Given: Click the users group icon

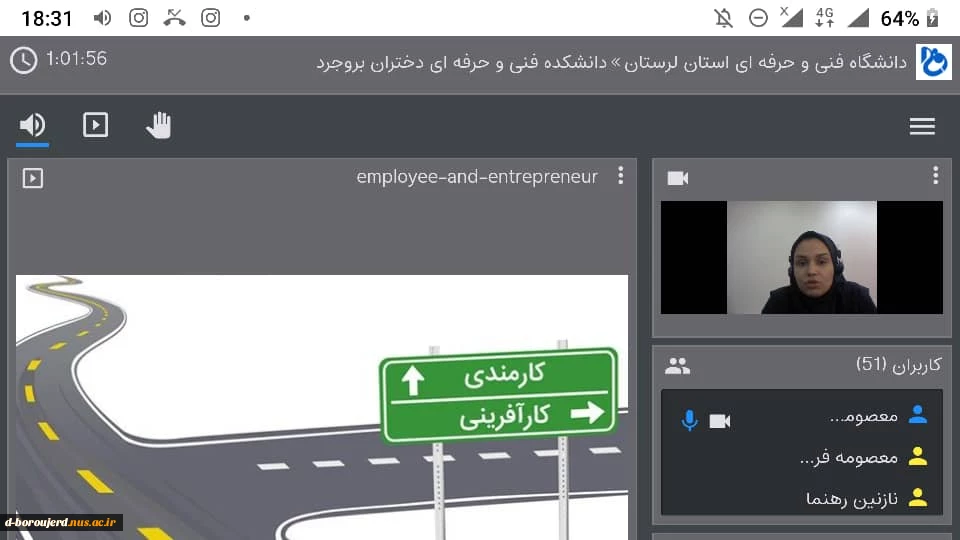Looking at the screenshot, I should click(x=677, y=366).
